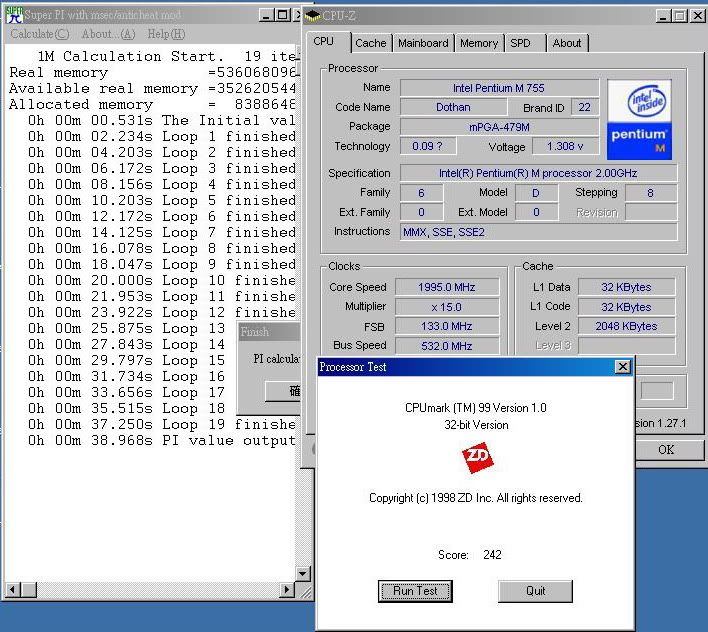Click the Score value 242
Image resolution: width=708 pixels, height=632 pixels.
click(492, 554)
